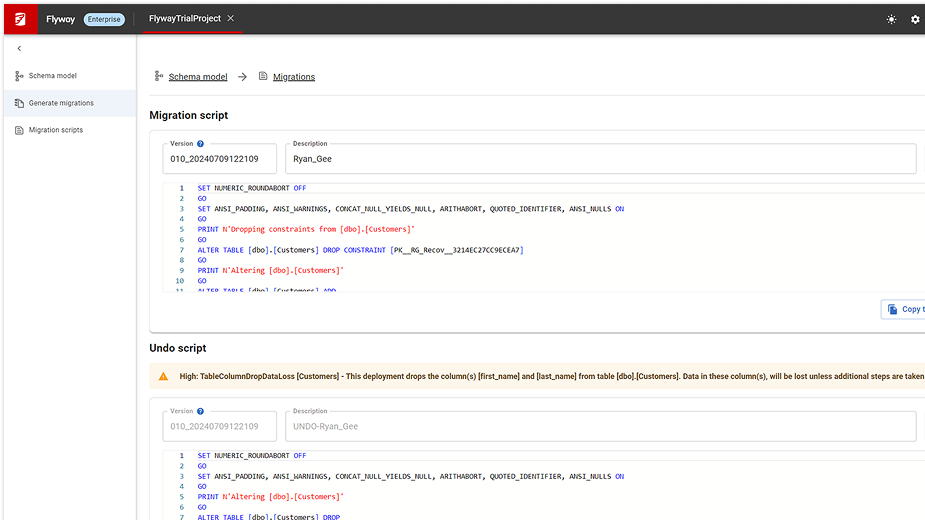Collapse sidebar with back chevron
925x520 pixels.
[19, 48]
